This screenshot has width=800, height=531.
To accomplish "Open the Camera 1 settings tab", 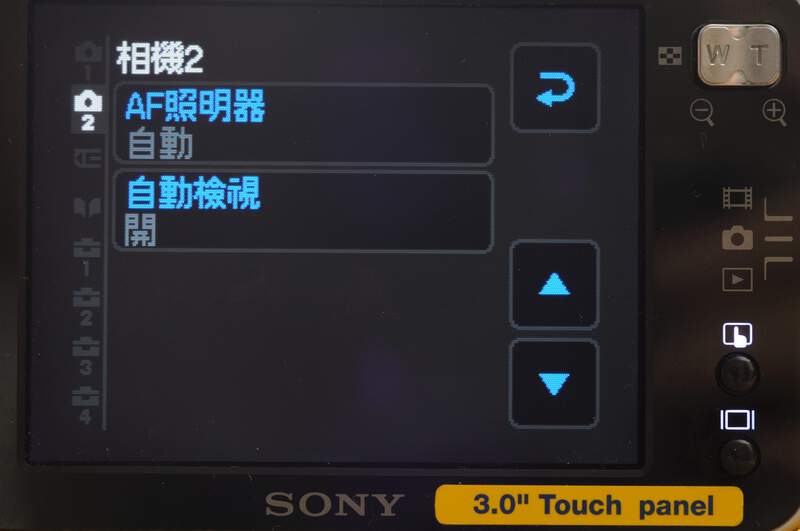I will click(88, 60).
